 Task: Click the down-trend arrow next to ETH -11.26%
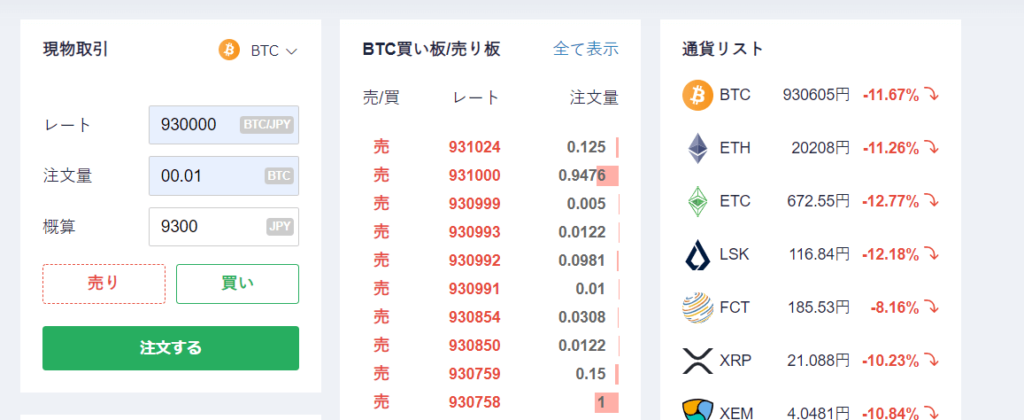[x=932, y=148]
